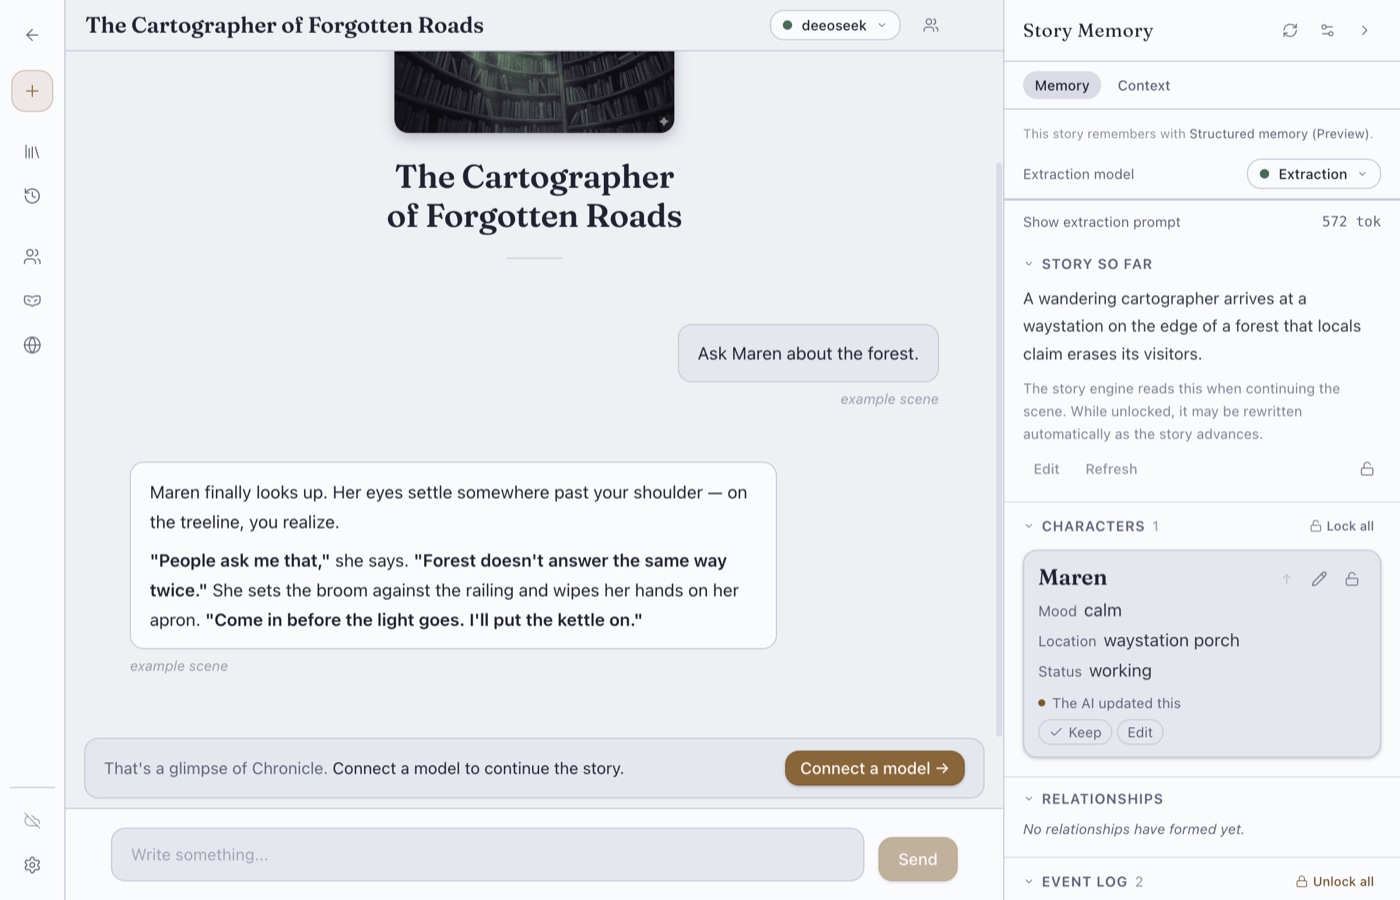This screenshot has height=900, width=1400.
Task: Click Connect a model button
Action: (x=875, y=768)
